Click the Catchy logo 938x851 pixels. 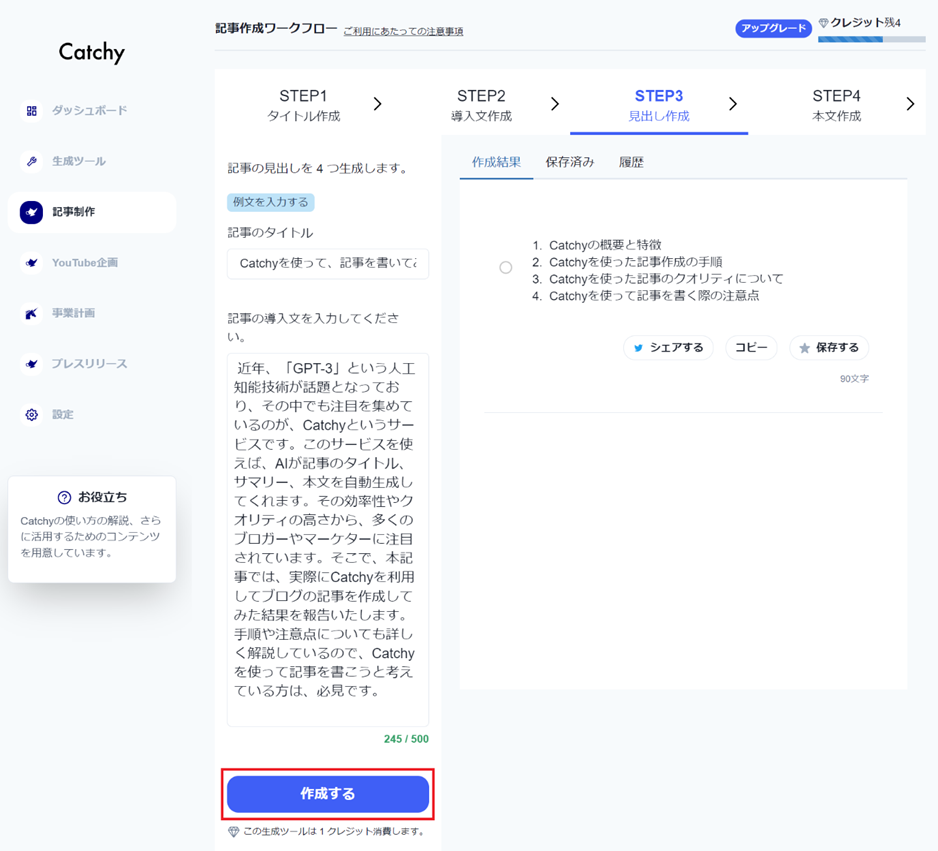pos(92,53)
